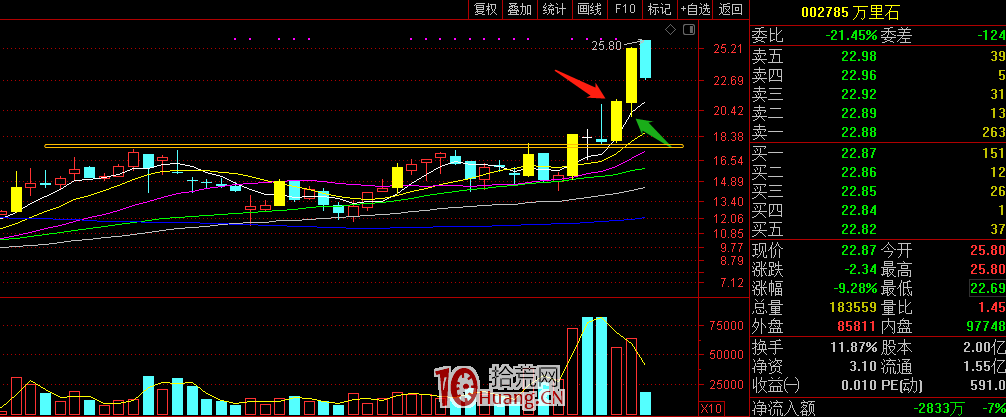Click the 现价 value 22.87
The width and height of the screenshot is (1006, 417).
(858, 250)
